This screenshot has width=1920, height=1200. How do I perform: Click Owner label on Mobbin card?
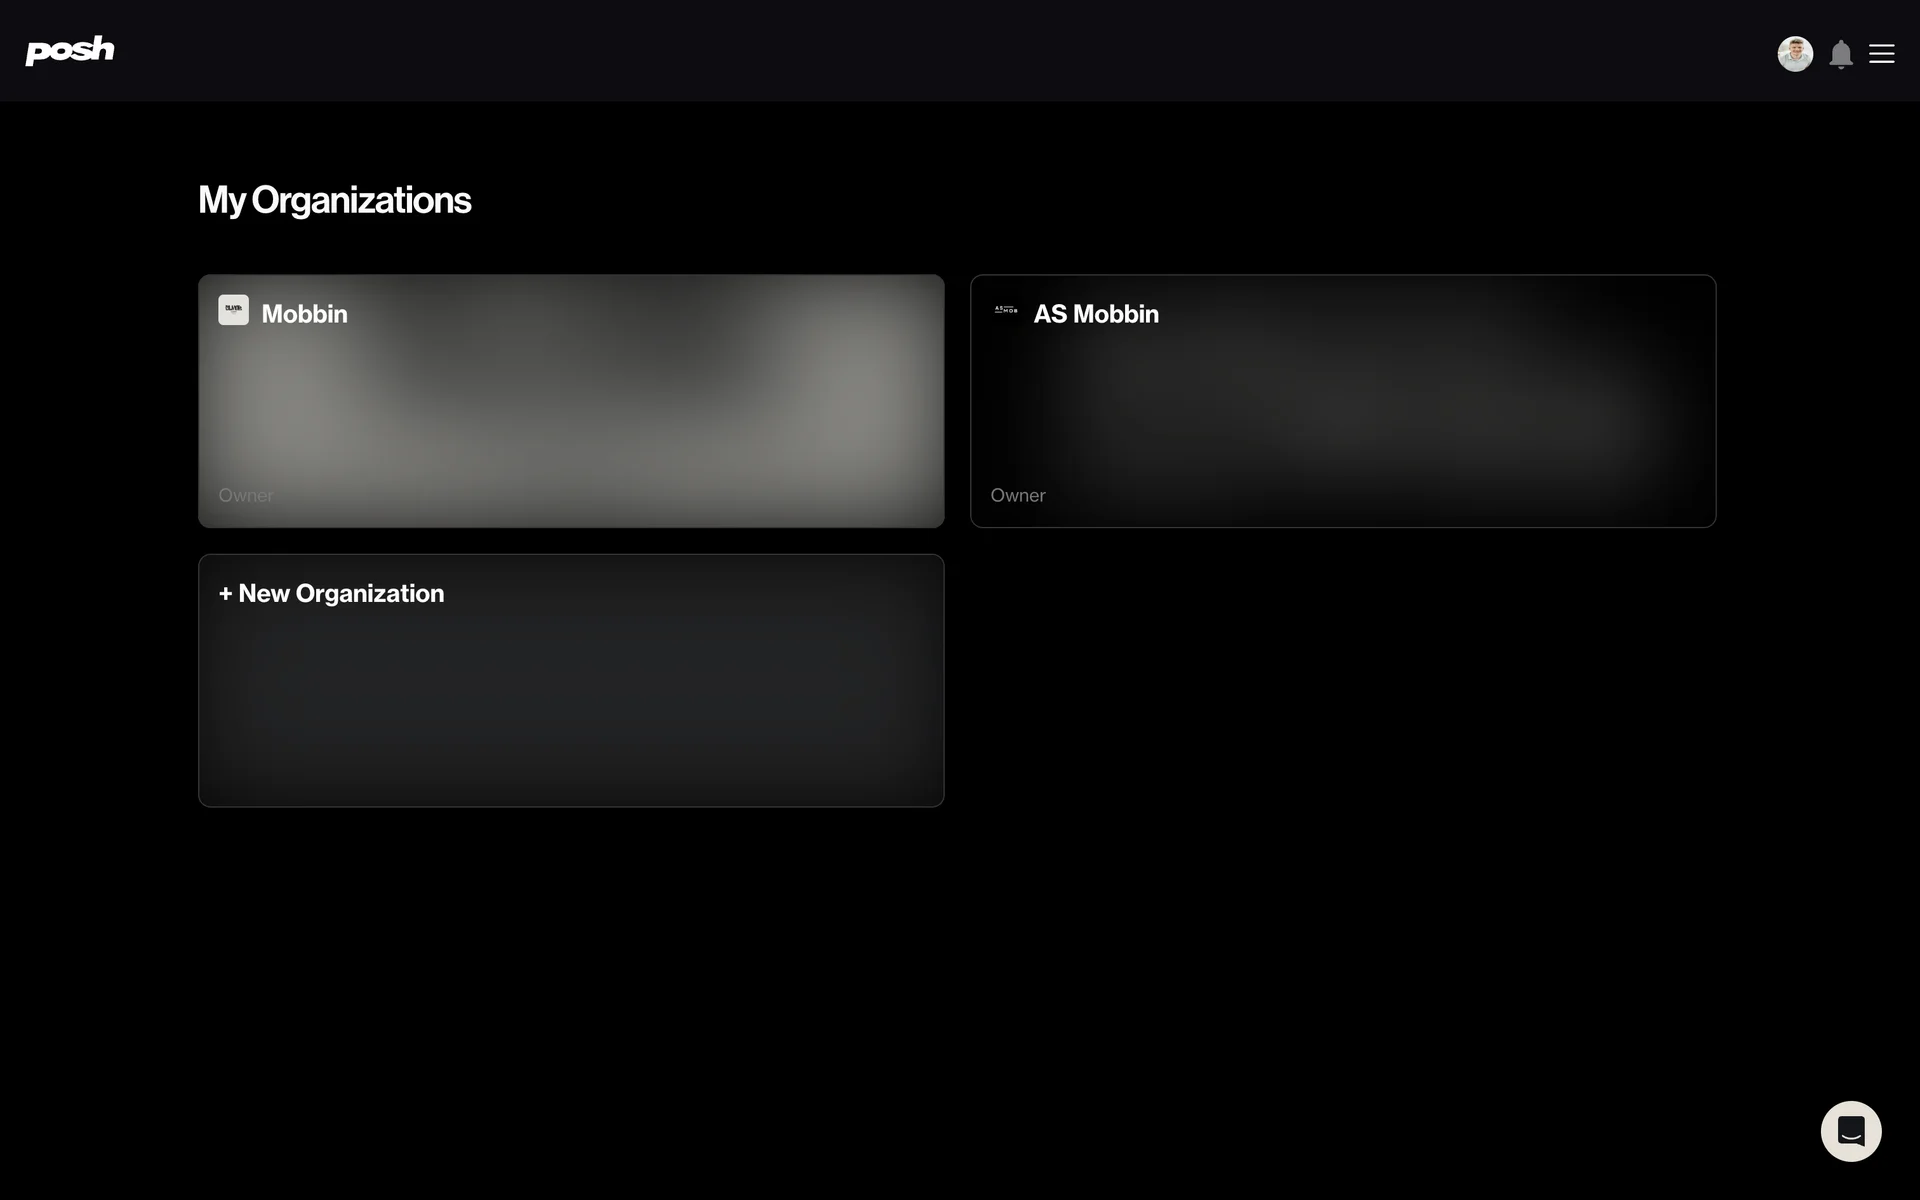pos(245,495)
